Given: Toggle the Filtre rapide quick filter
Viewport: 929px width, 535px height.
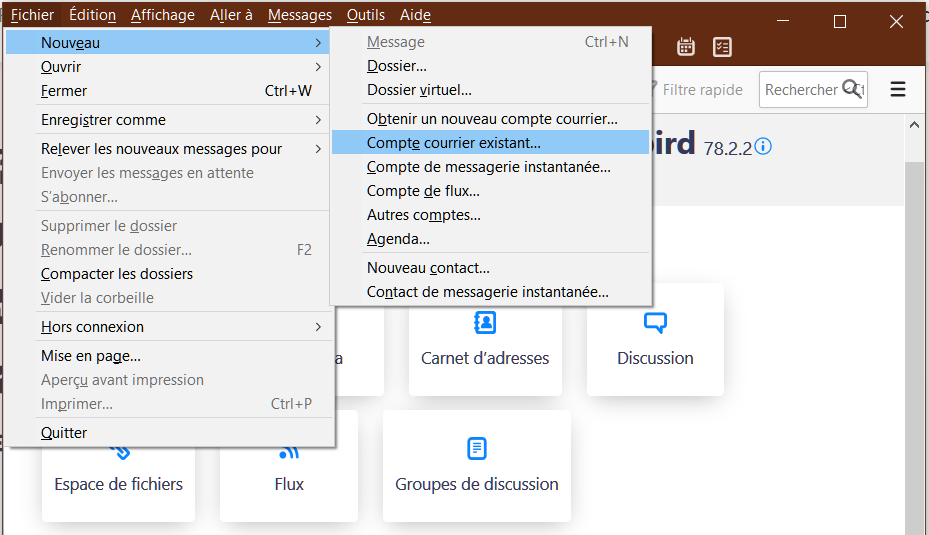Looking at the screenshot, I should [700, 90].
